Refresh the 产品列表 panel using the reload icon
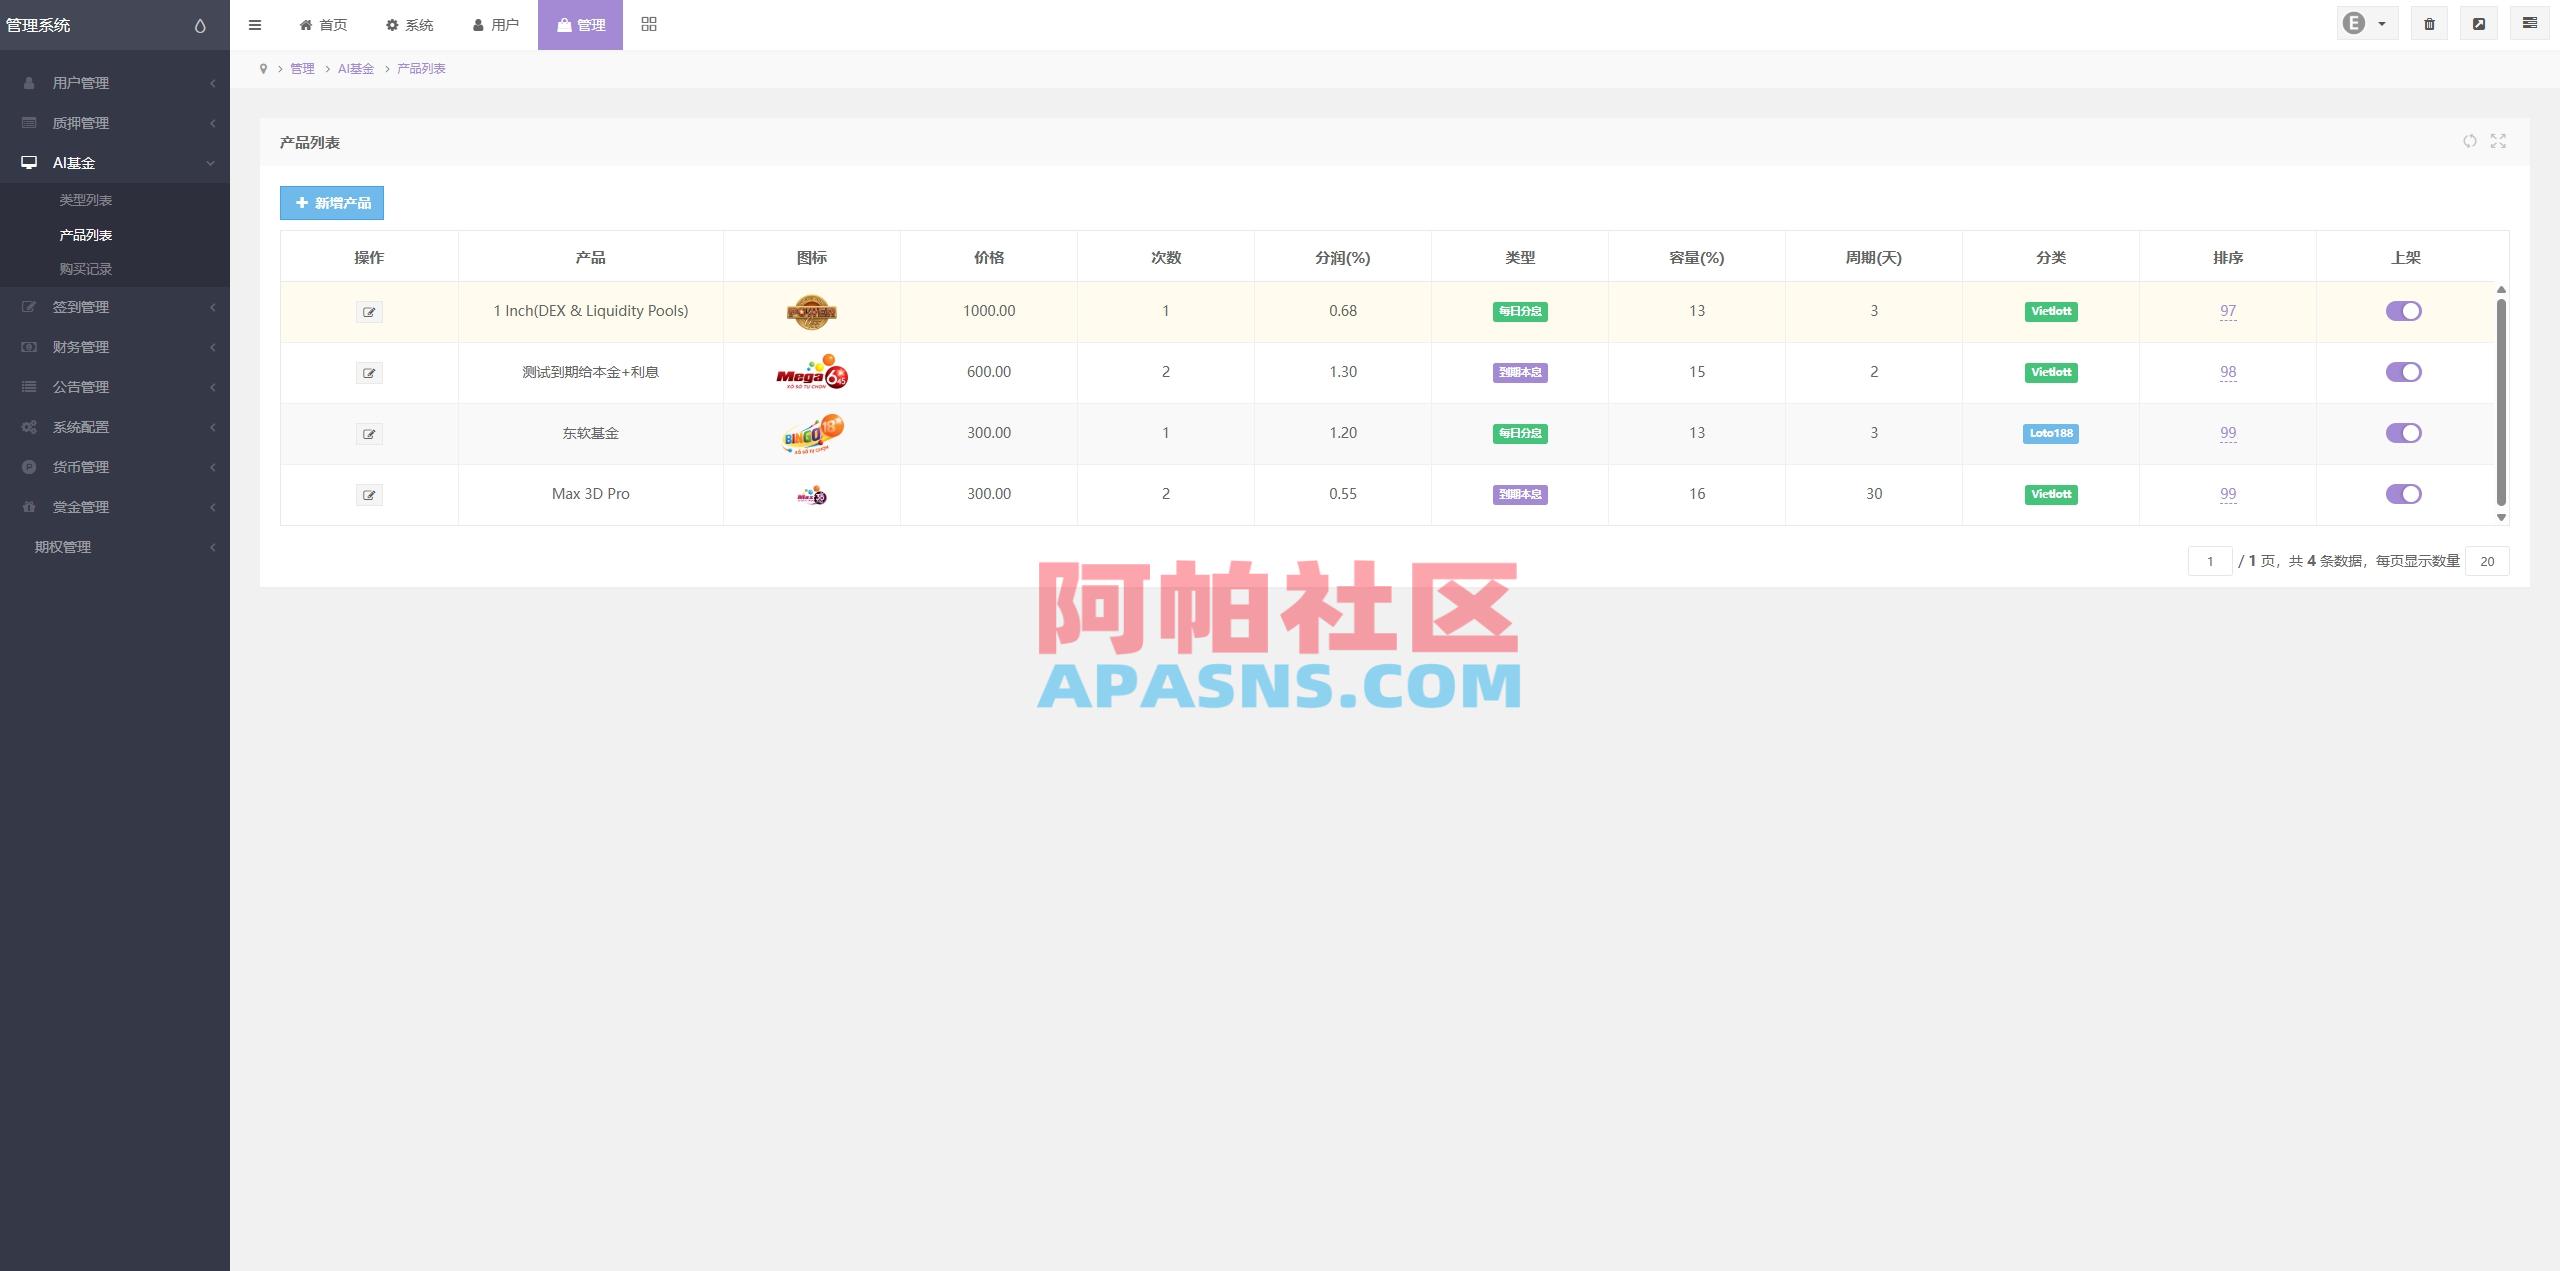The image size is (2560, 1271). click(2468, 142)
